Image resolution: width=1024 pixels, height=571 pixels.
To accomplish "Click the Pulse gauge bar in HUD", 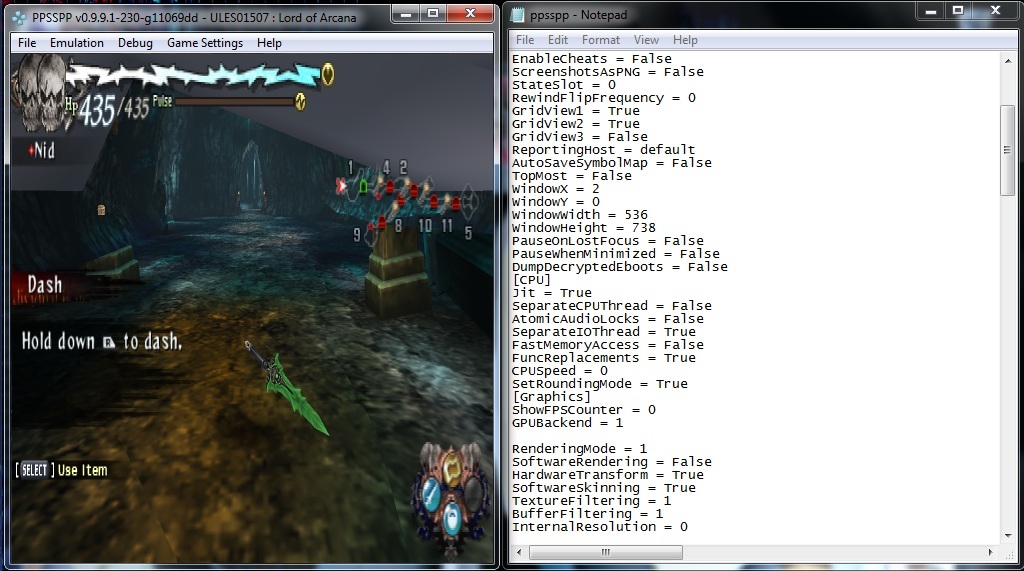I will pos(235,101).
